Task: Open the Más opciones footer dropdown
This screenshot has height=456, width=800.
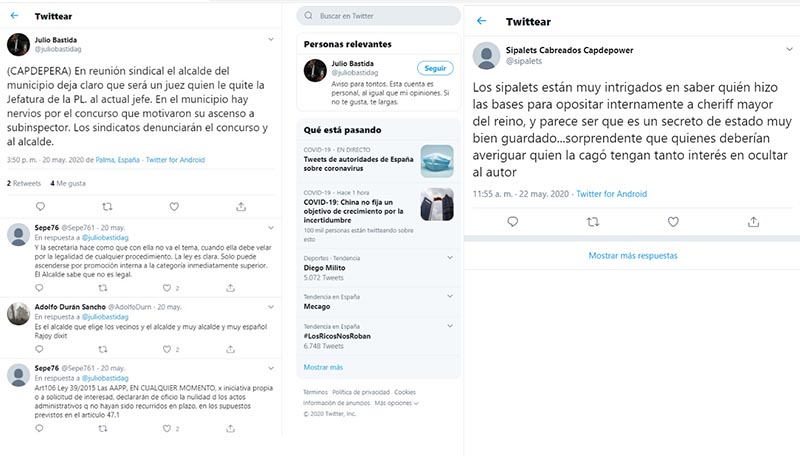Action: (x=396, y=403)
